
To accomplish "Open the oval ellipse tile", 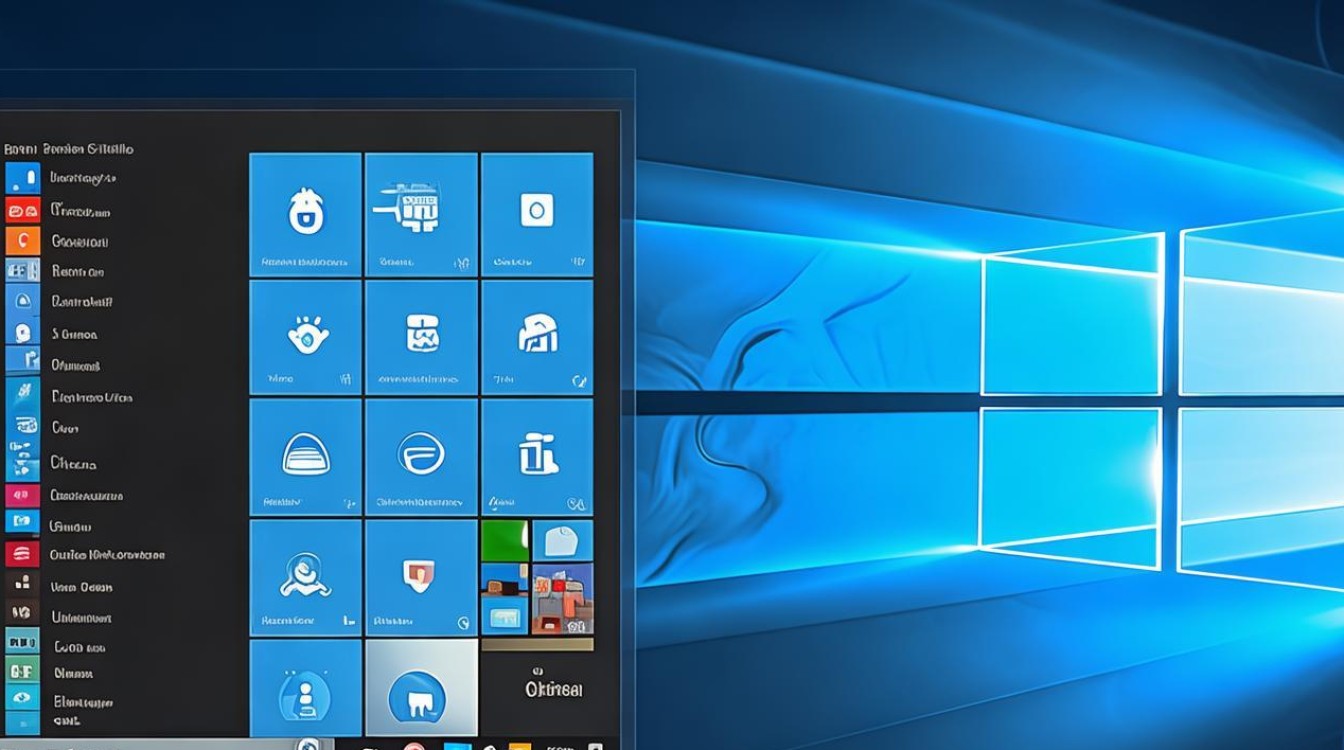I will coord(421,457).
